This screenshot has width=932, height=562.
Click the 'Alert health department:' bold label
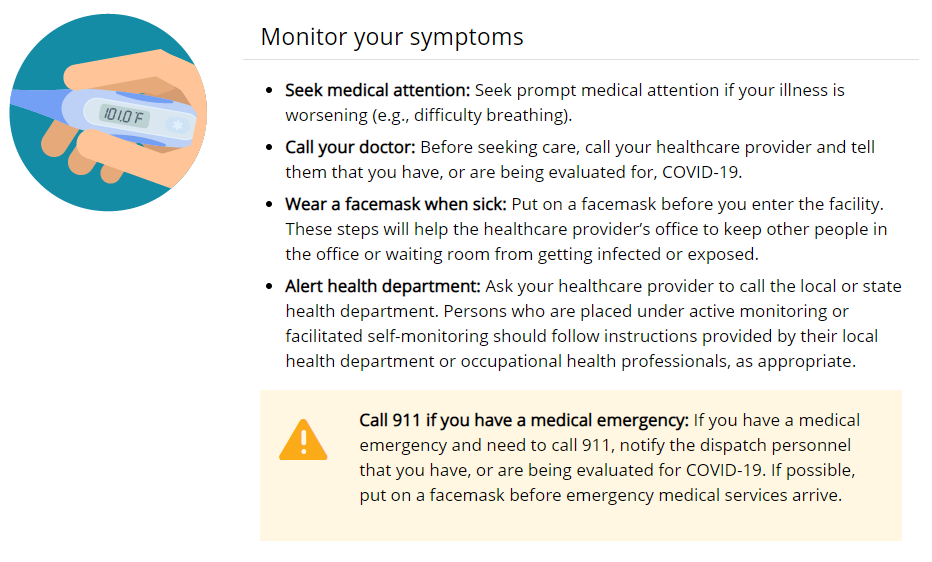[x=383, y=286]
